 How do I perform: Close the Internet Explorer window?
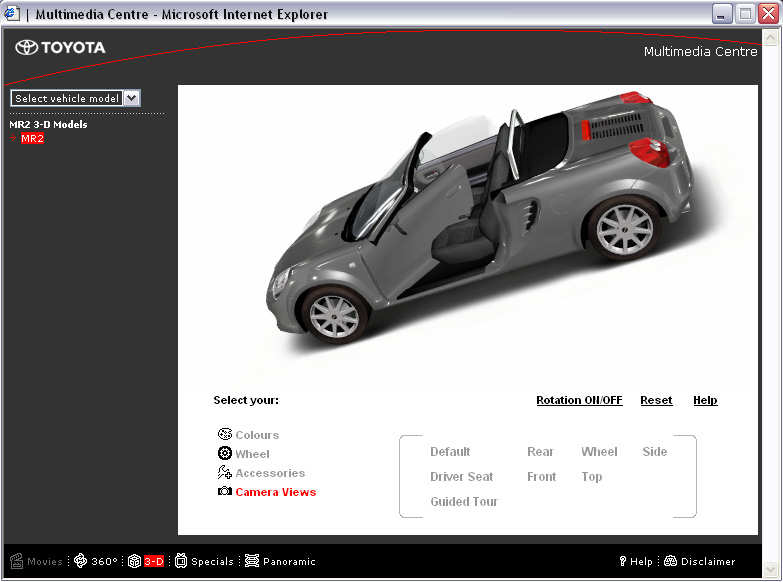(x=769, y=14)
